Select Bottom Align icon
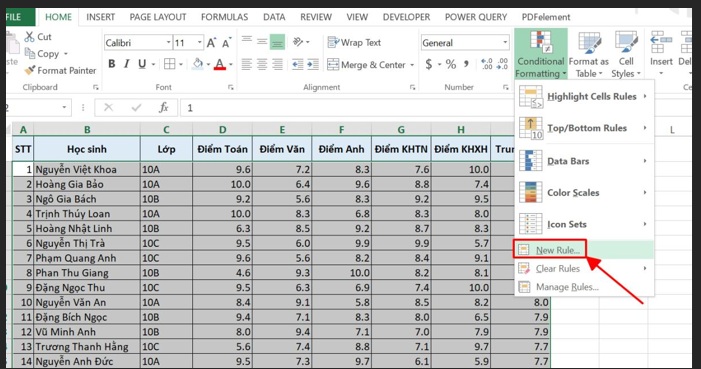The width and height of the screenshot is (701, 369). (x=277, y=42)
